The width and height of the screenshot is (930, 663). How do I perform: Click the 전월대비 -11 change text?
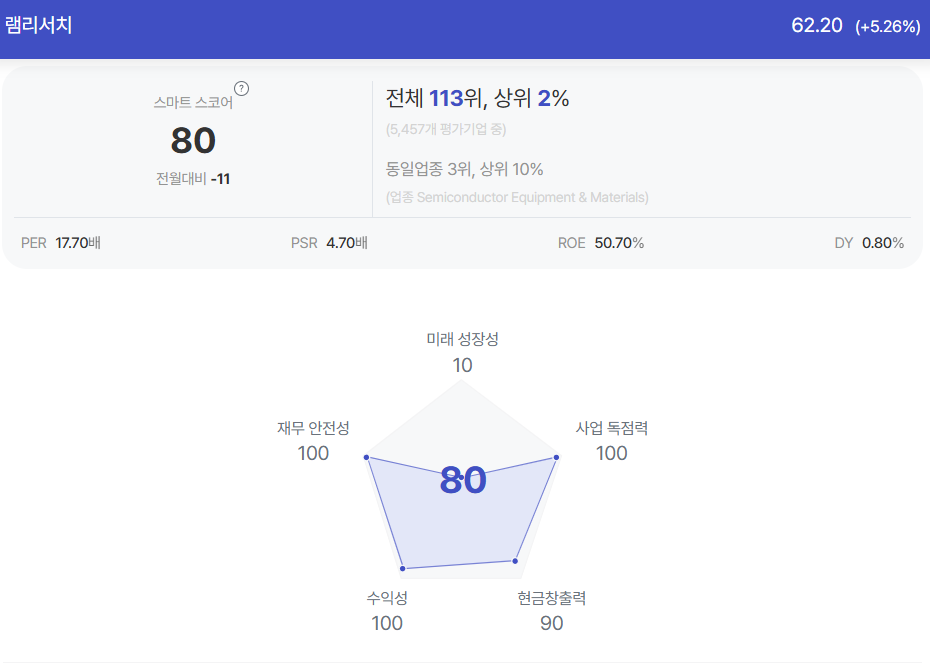coord(193,178)
